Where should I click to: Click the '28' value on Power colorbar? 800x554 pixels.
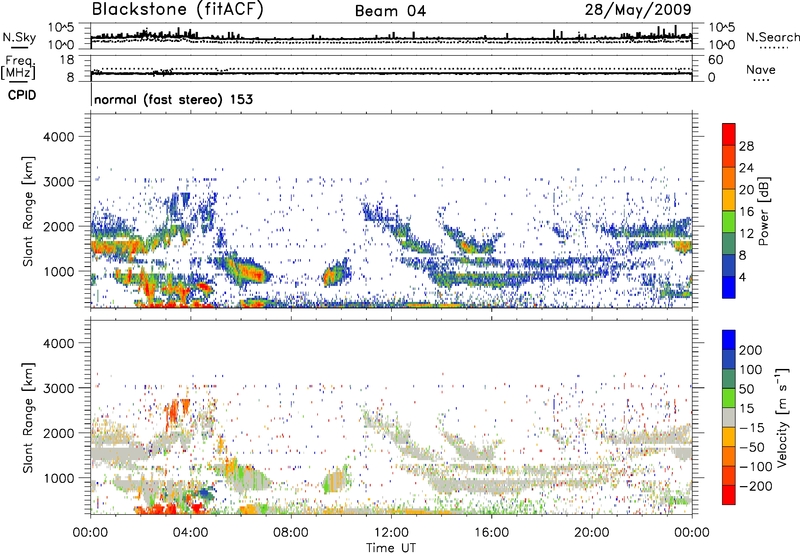[746, 146]
